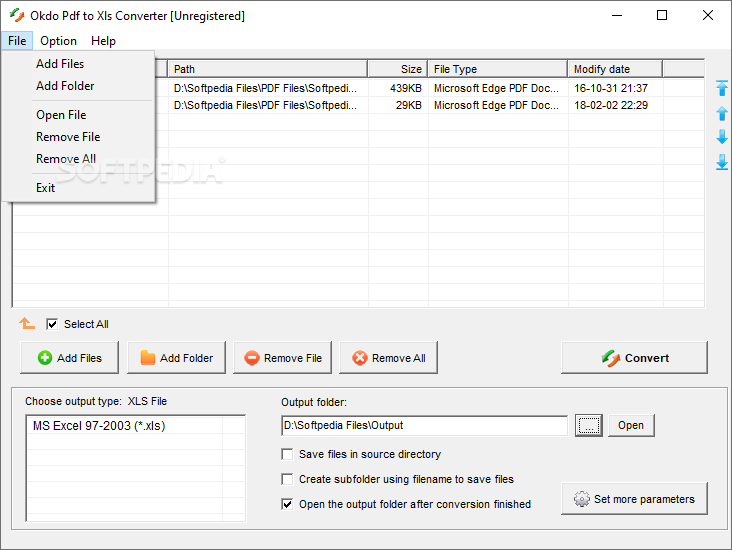Click the 18-02-02 22:29 date cell
This screenshot has height=550, width=732.
tap(611, 106)
